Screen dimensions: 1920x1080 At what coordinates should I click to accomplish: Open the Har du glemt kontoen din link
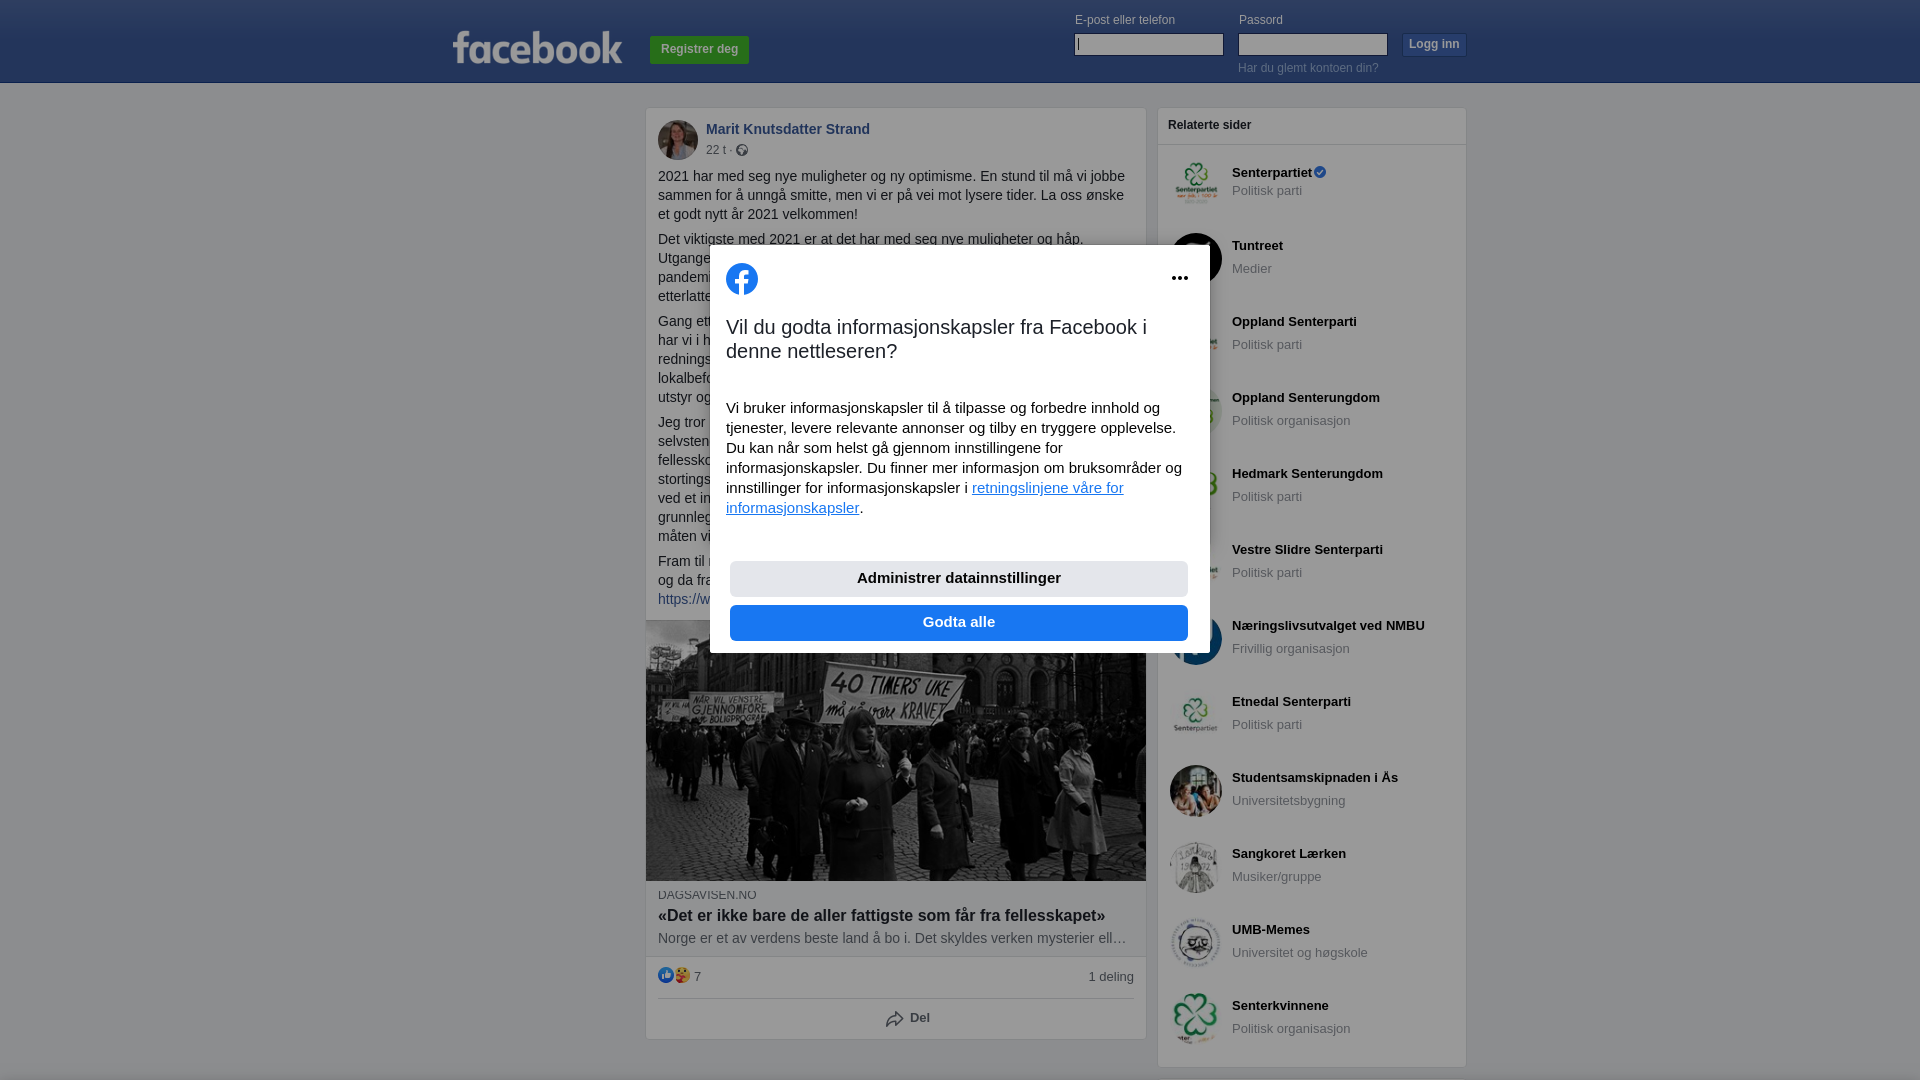tap(1308, 68)
